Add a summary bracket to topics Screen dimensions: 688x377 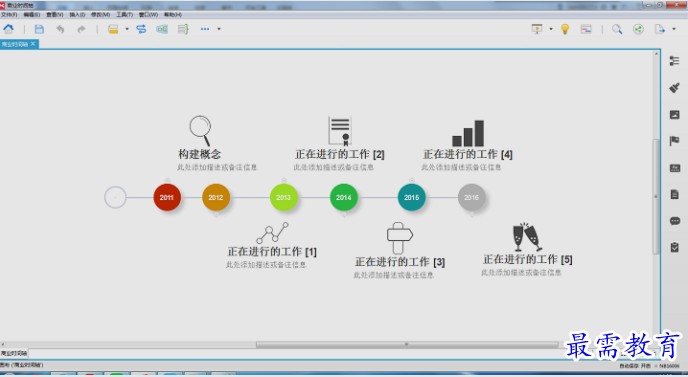183,29
